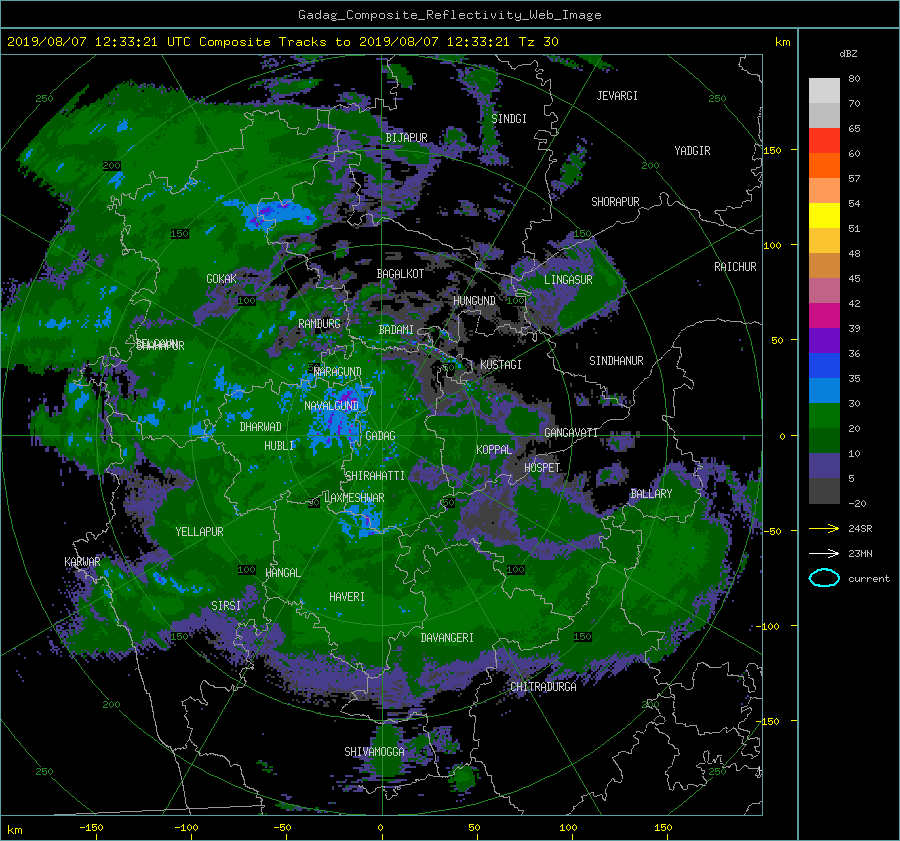This screenshot has width=900, height=841.
Task: Click the NARAGUND city label
Action: pos(338,372)
